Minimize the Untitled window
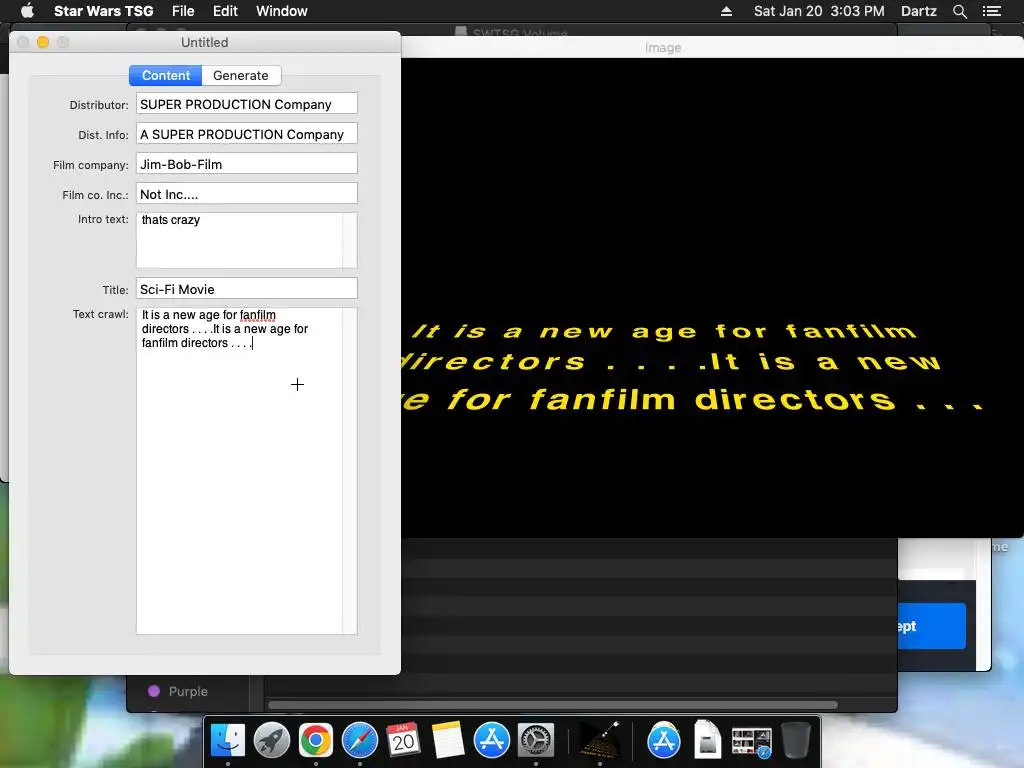1024x768 pixels. pyautogui.click(x=43, y=42)
